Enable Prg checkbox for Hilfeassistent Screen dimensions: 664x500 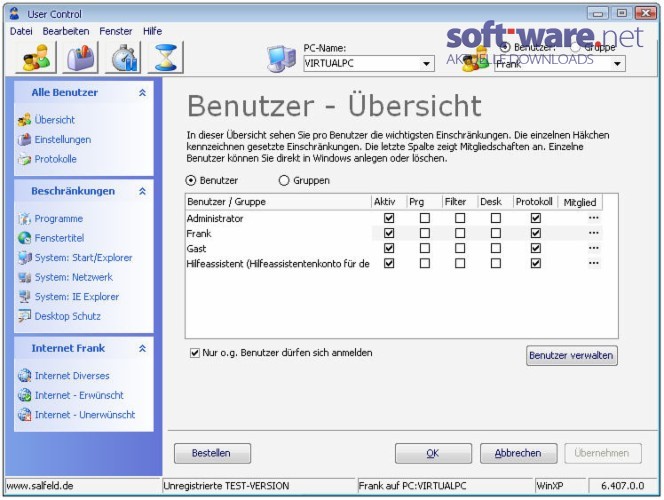(x=425, y=263)
